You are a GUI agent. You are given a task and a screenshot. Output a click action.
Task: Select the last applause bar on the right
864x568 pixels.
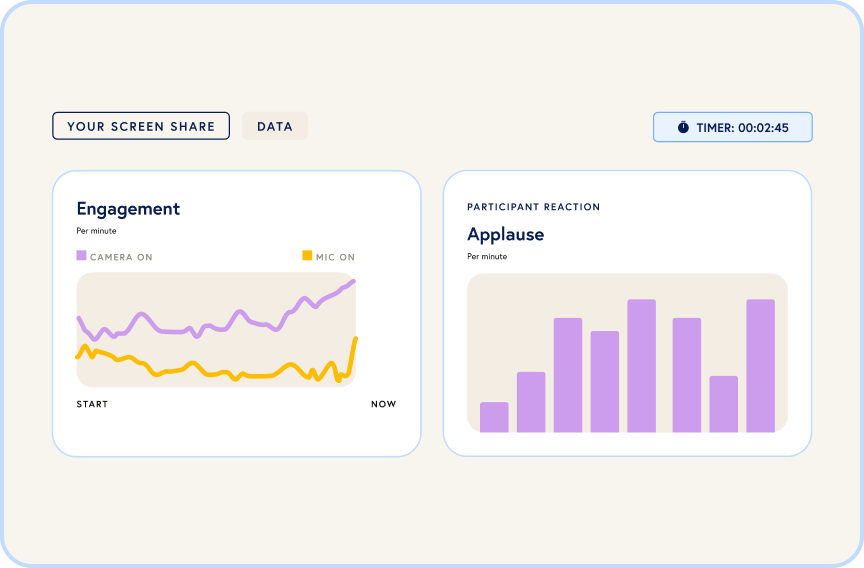760,366
